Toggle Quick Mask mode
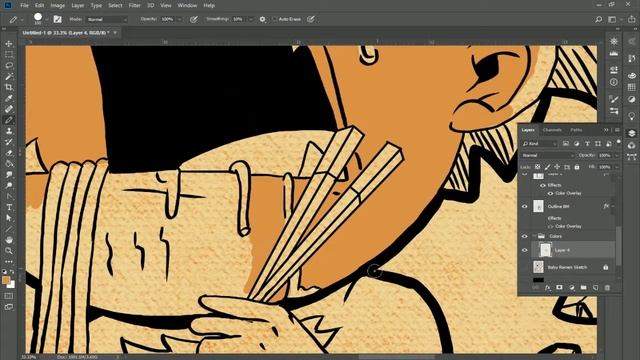This screenshot has width=640, height=360. pos(9,296)
